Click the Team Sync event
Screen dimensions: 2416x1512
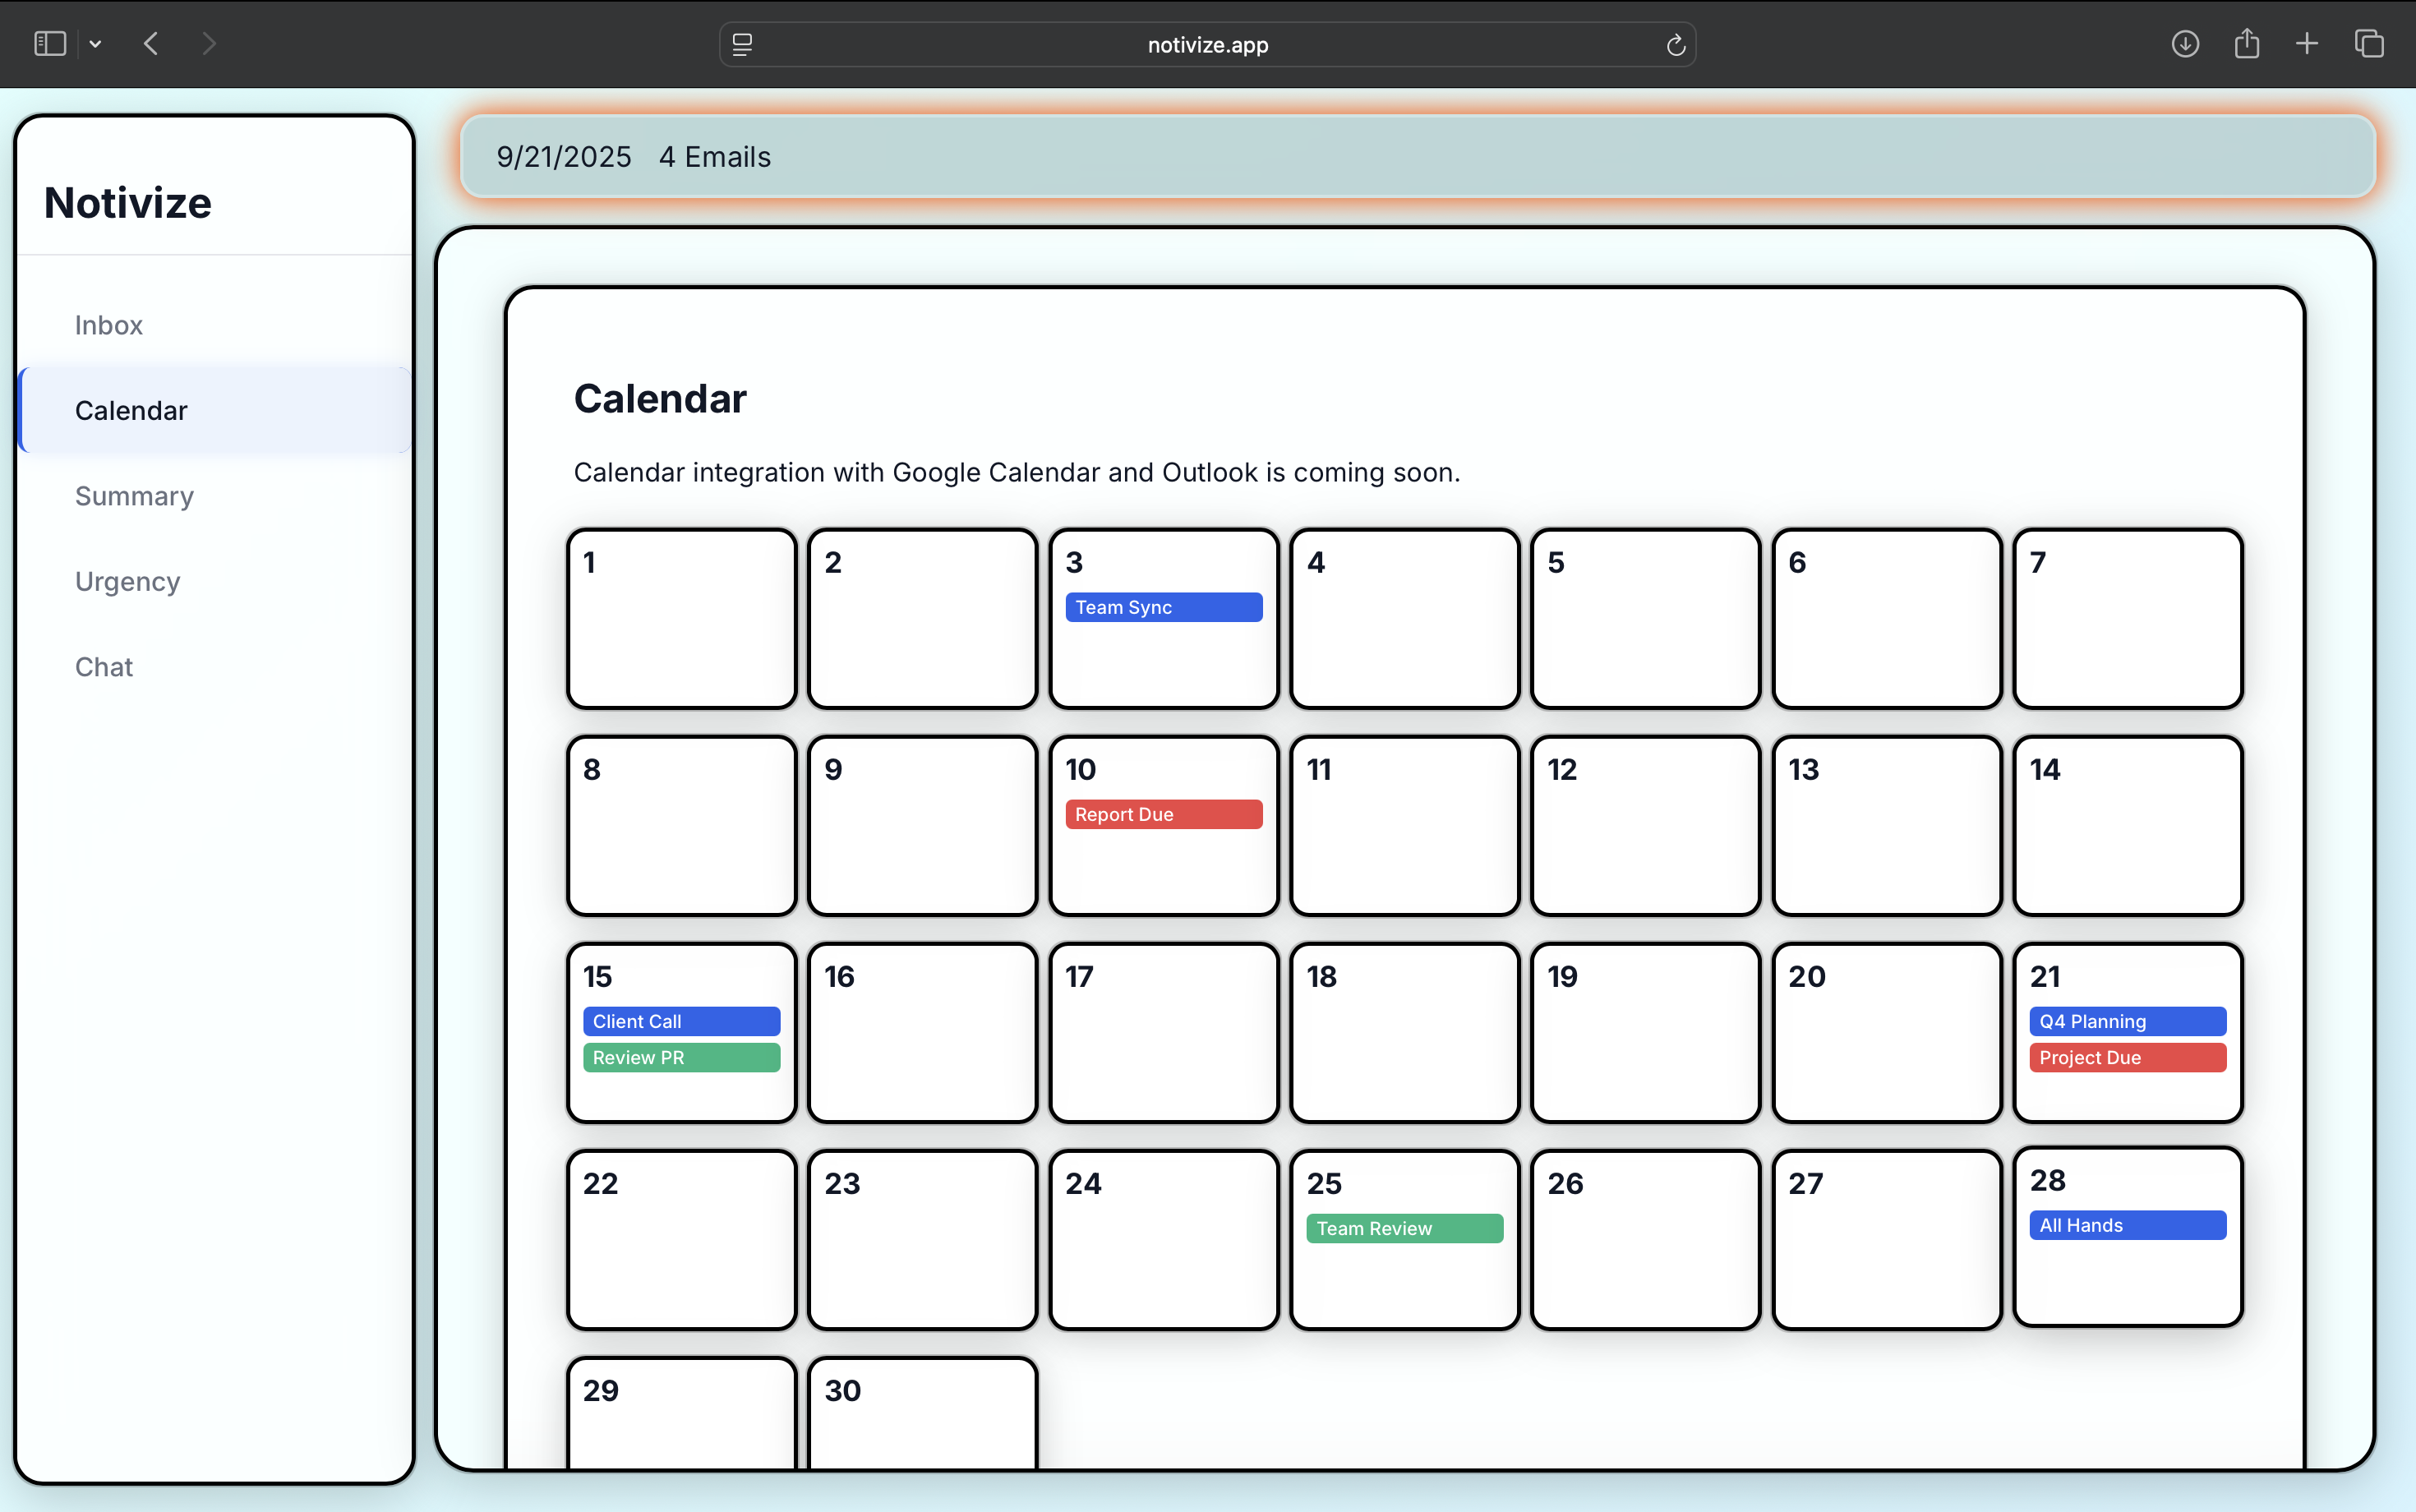coord(1163,607)
